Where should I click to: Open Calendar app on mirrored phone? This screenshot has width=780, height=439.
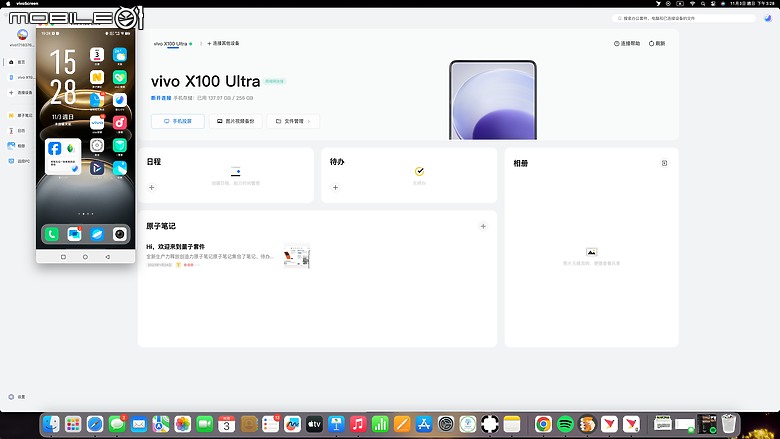tap(97, 55)
